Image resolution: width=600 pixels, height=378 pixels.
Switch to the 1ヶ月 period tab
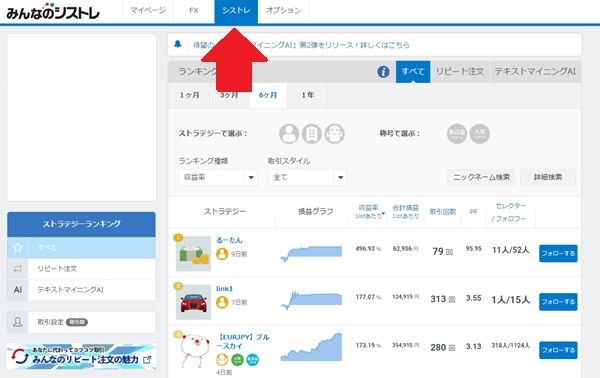pyautogui.click(x=189, y=95)
